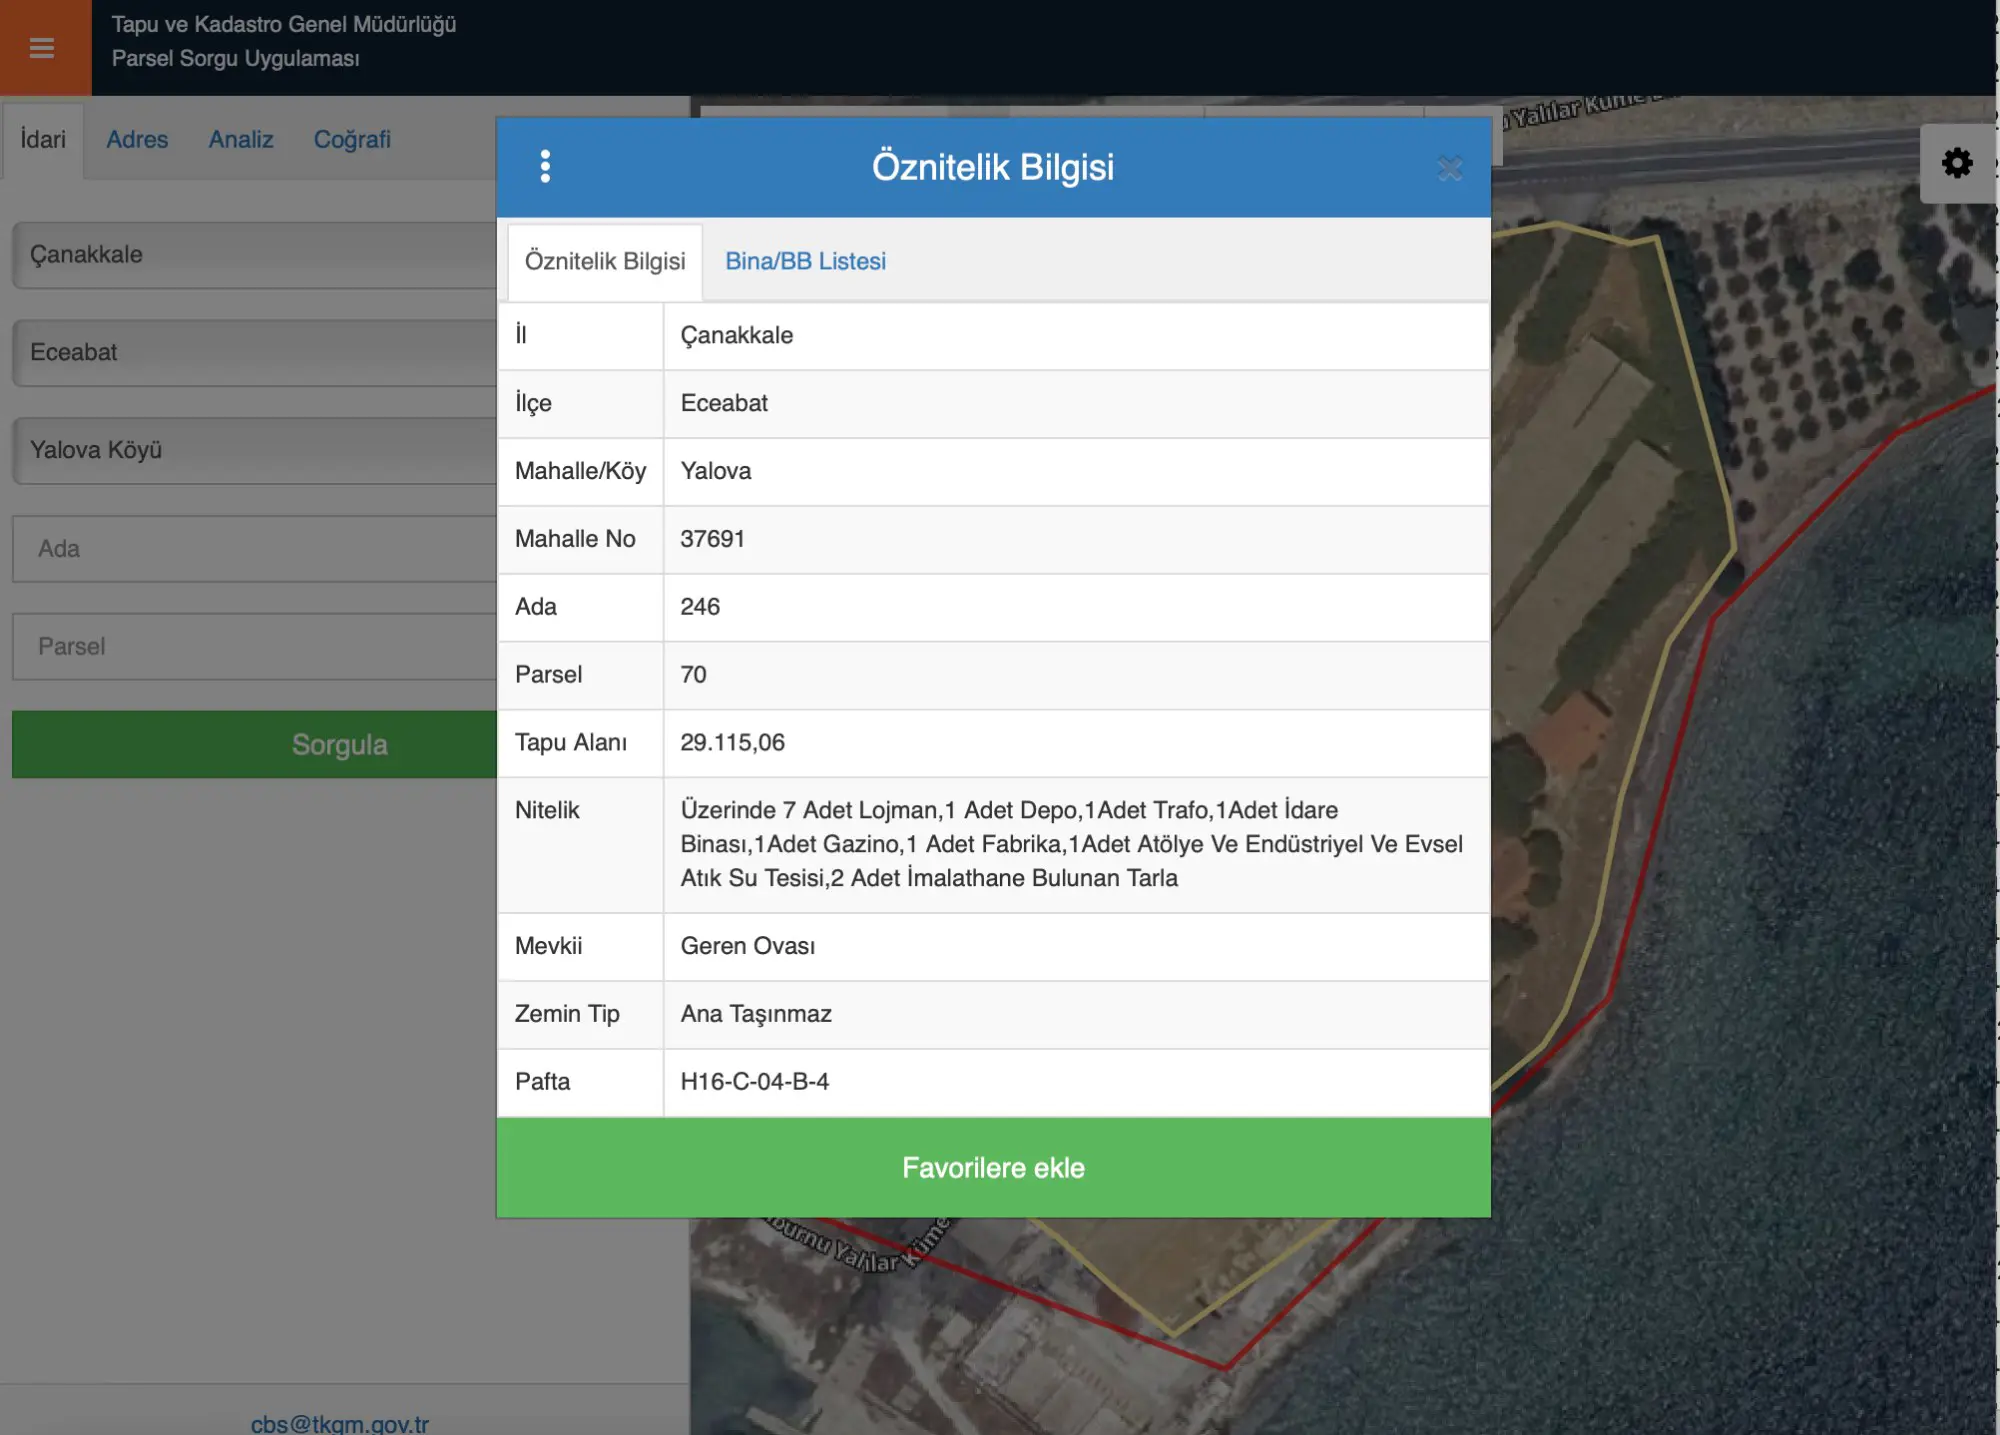Image resolution: width=2000 pixels, height=1435 pixels.
Task: Open the Çanakkale province dropdown
Action: click(255, 255)
